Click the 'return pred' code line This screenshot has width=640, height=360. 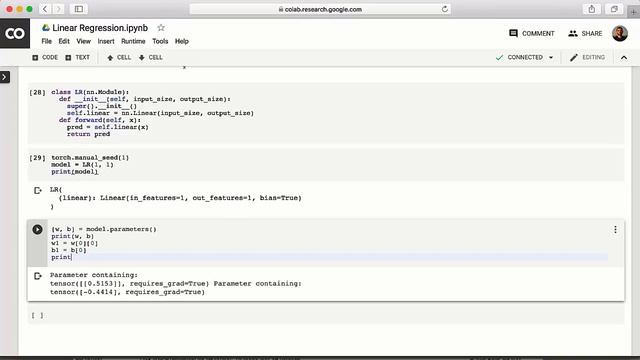tap(88, 134)
